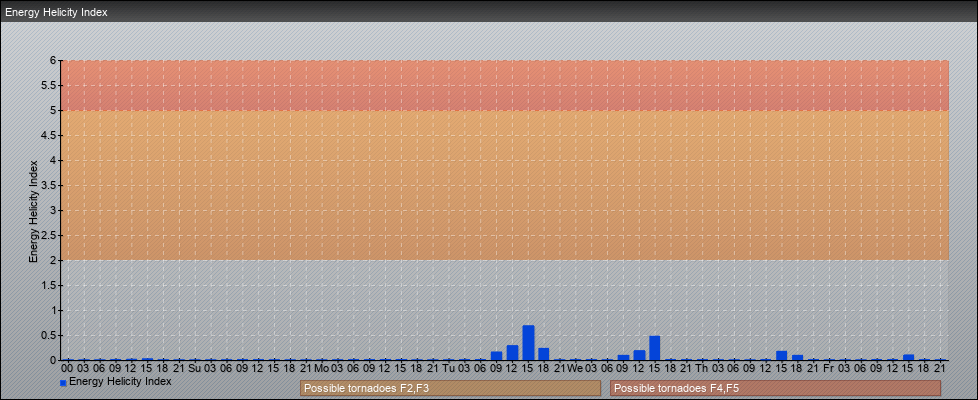Click the 'Tu' day label on axis
The height and width of the screenshot is (400, 978).
[448, 369]
